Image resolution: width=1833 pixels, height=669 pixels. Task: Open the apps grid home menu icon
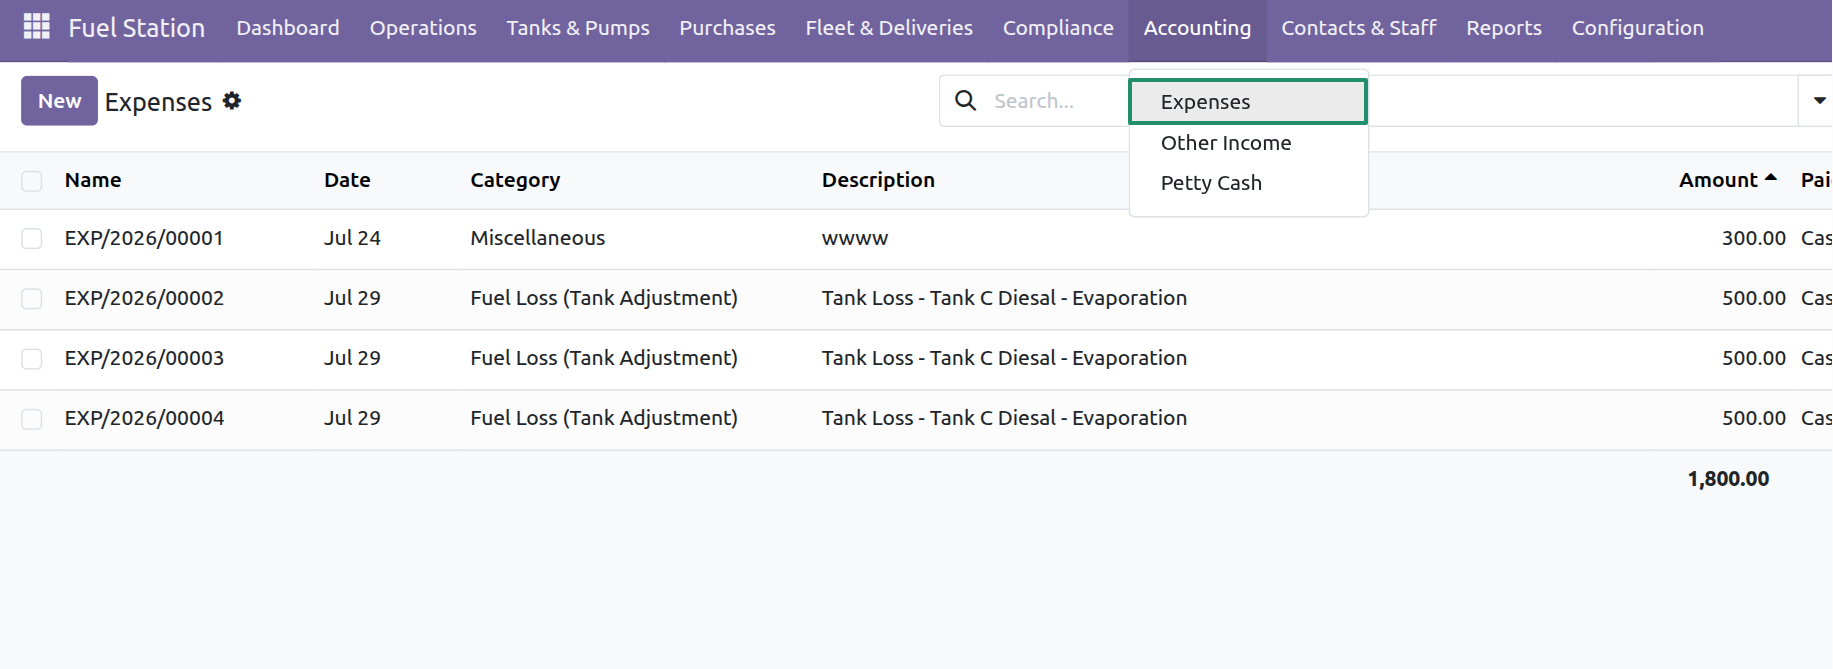coord(36,27)
